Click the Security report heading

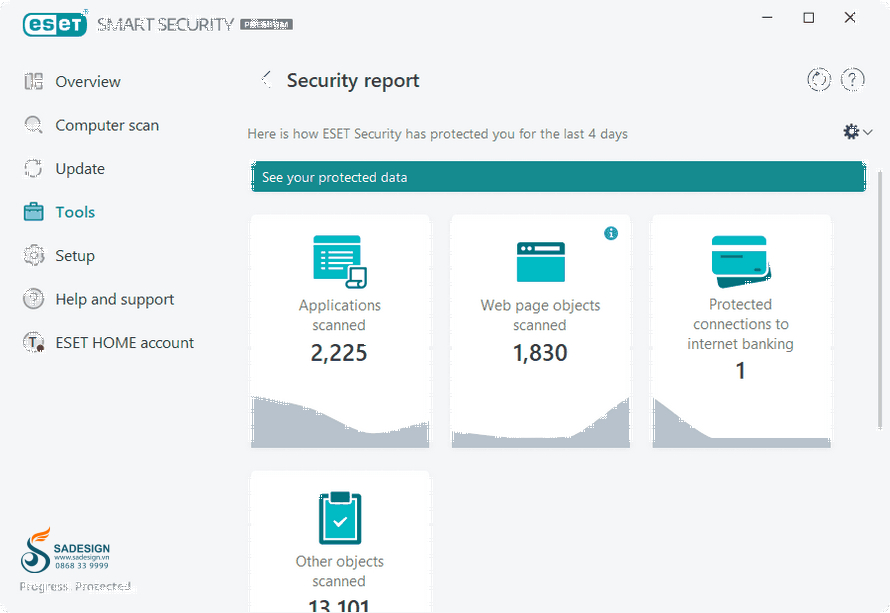pyautogui.click(x=353, y=80)
